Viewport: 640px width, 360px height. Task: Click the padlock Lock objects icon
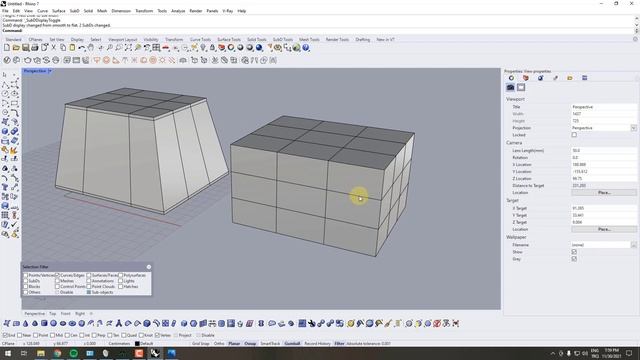coord(212,48)
